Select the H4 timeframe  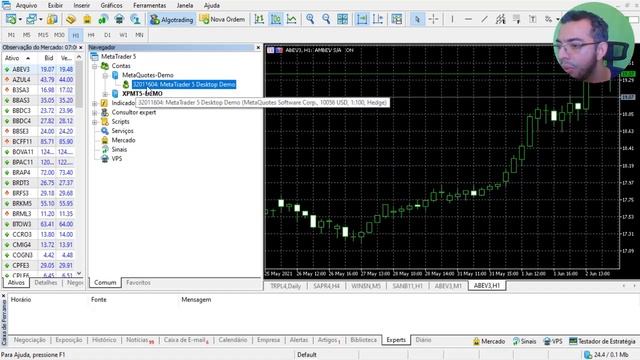(91, 35)
